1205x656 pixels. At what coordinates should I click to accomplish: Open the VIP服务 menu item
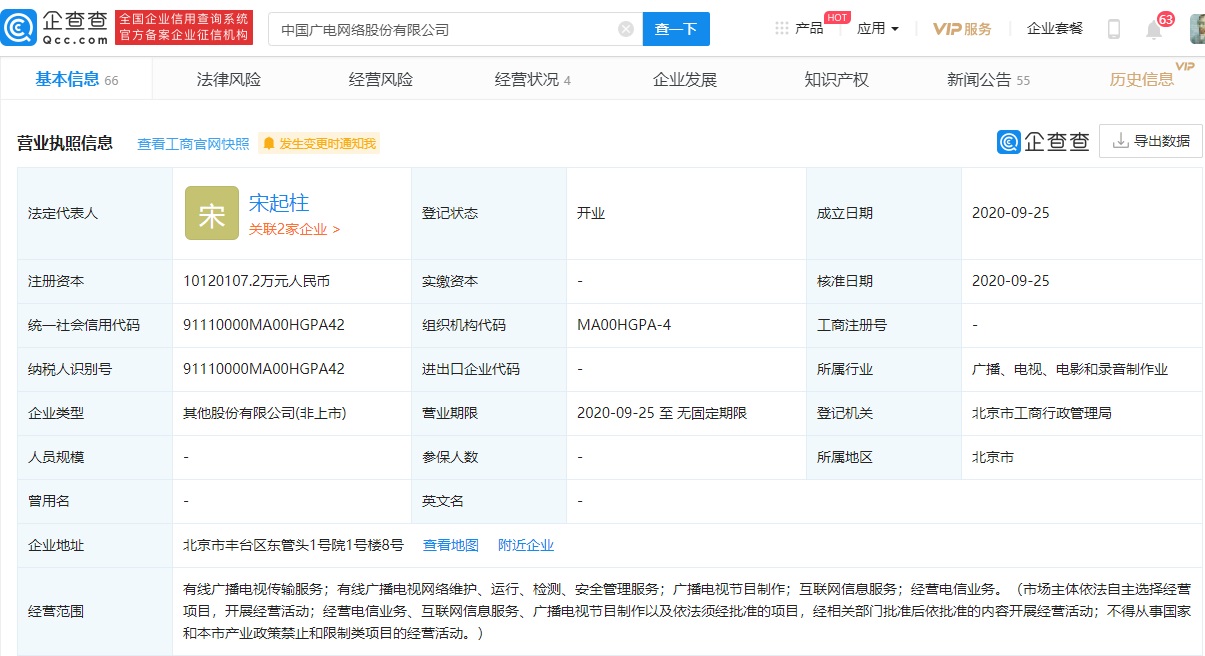pyautogui.click(x=962, y=28)
